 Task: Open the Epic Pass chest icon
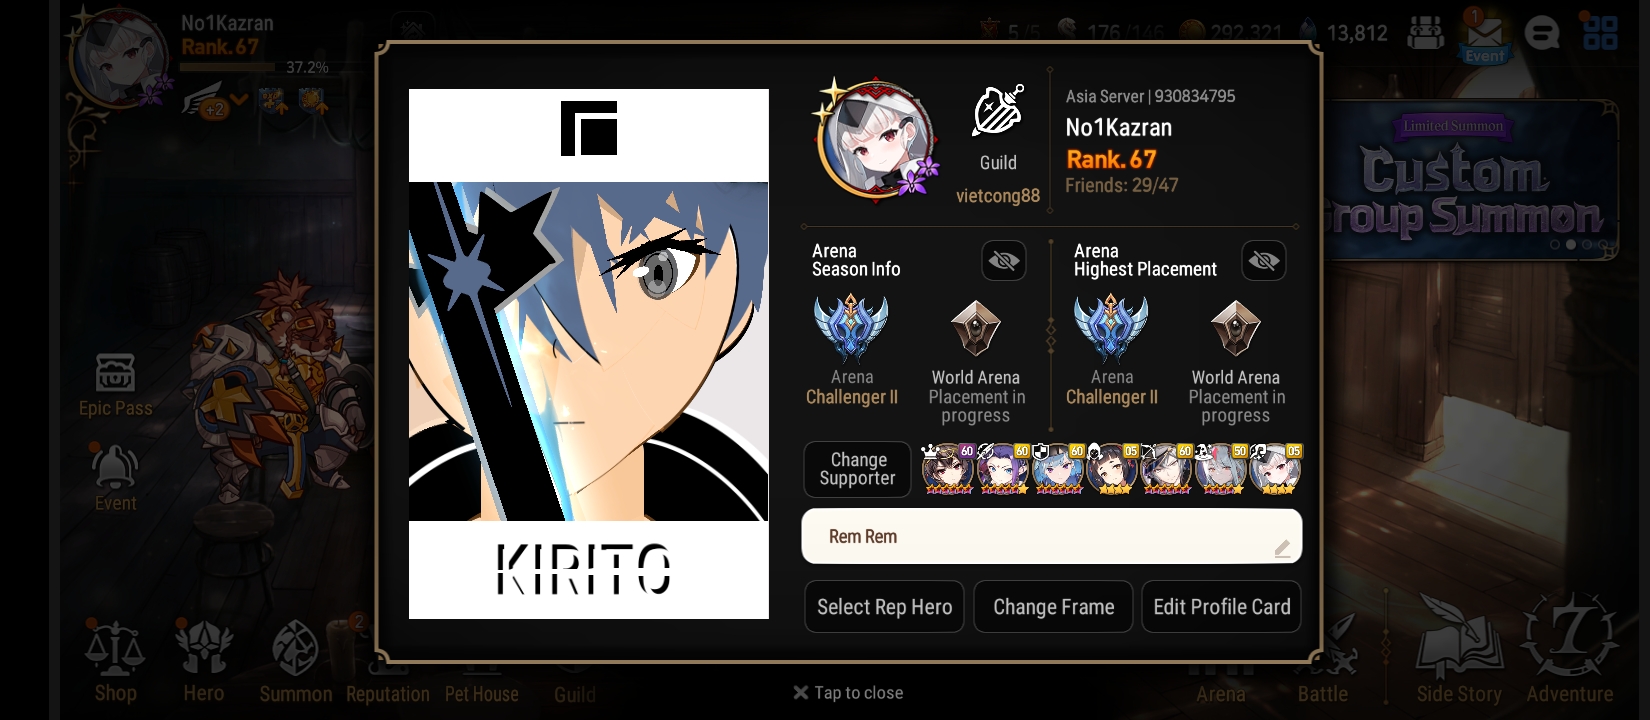pyautogui.click(x=115, y=373)
